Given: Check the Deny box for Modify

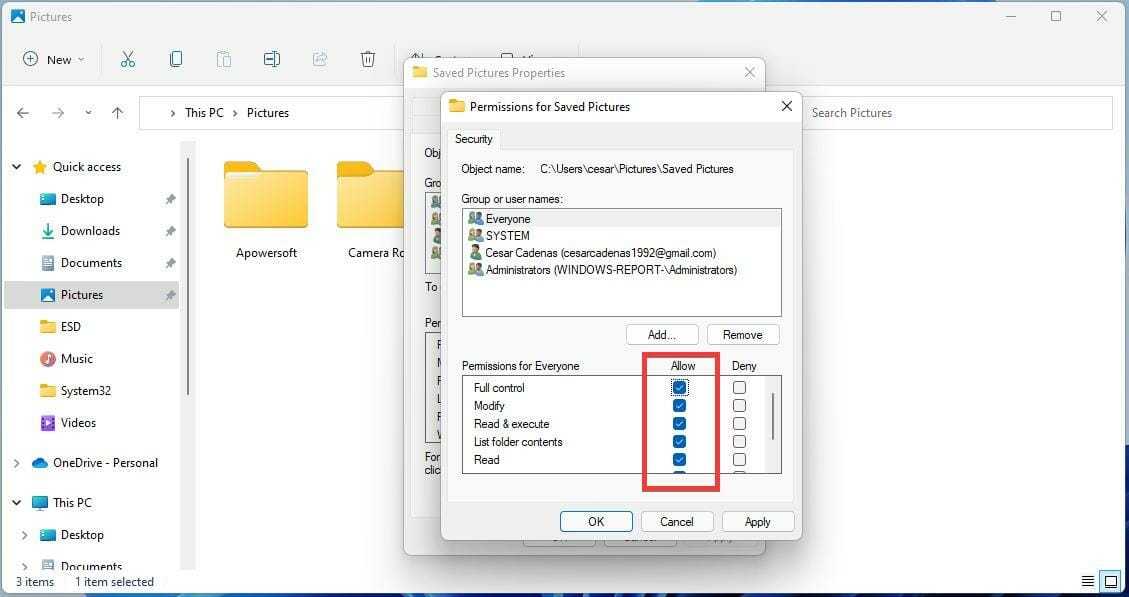Looking at the screenshot, I should 739,406.
